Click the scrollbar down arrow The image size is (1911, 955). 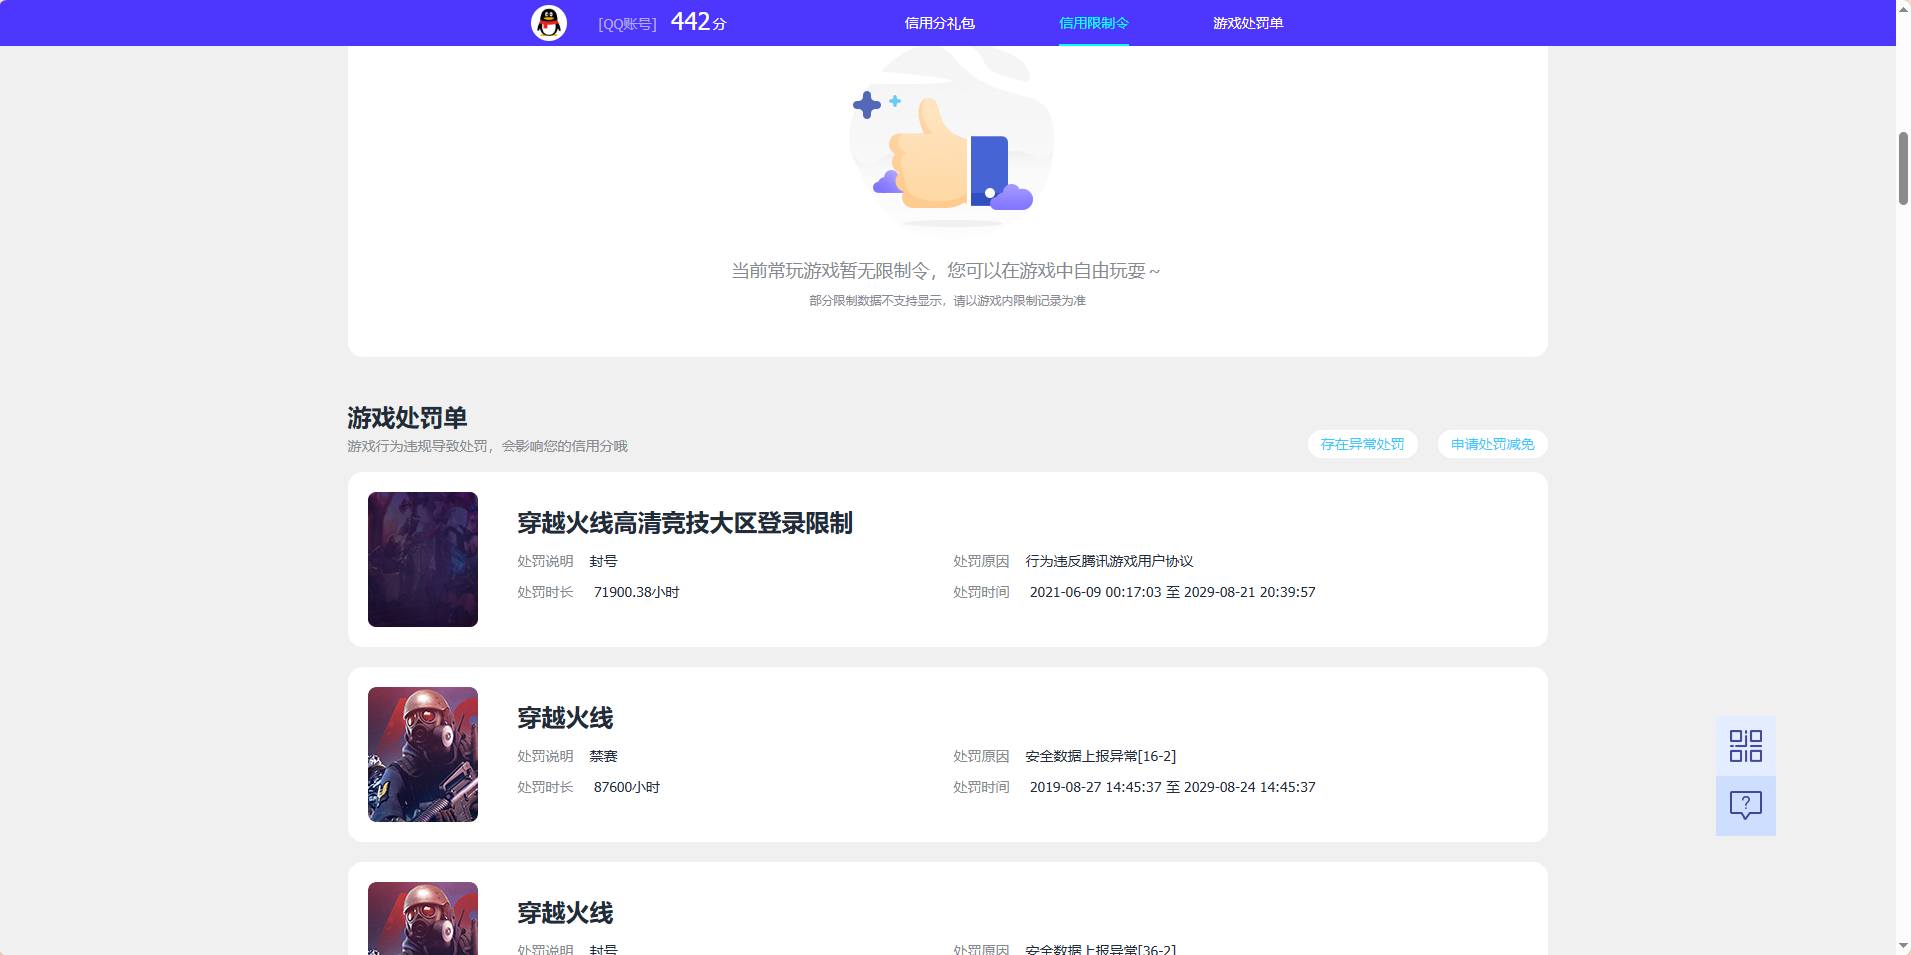(1903, 946)
